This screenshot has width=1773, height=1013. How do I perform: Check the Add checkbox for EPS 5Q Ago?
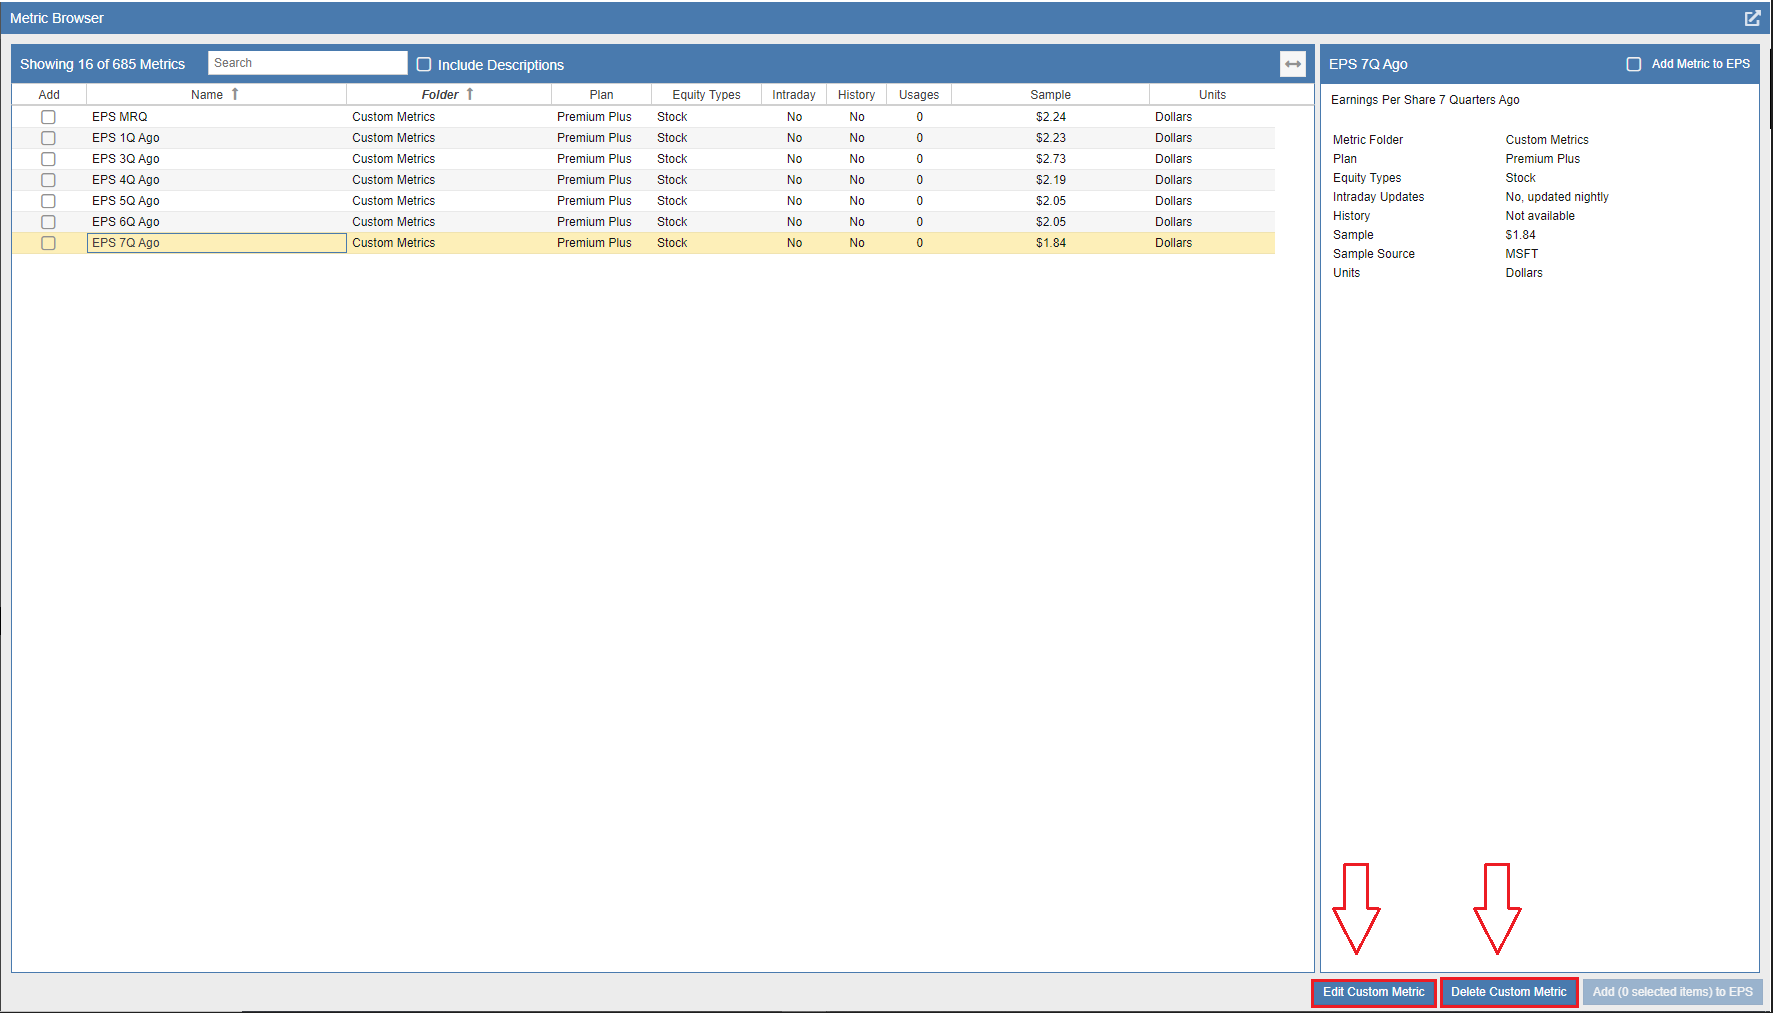click(48, 200)
